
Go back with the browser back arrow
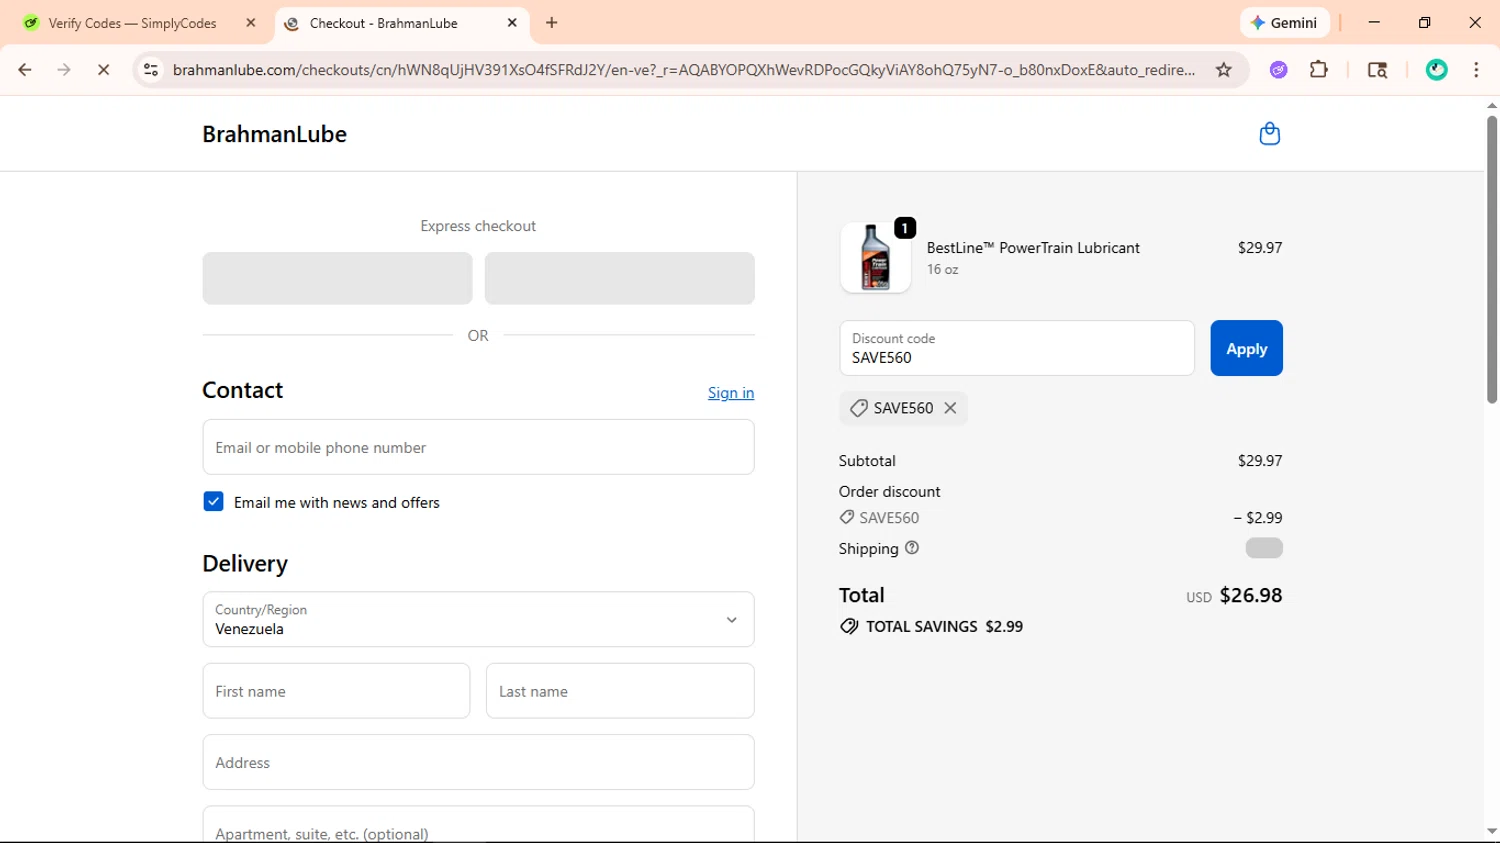pos(25,70)
